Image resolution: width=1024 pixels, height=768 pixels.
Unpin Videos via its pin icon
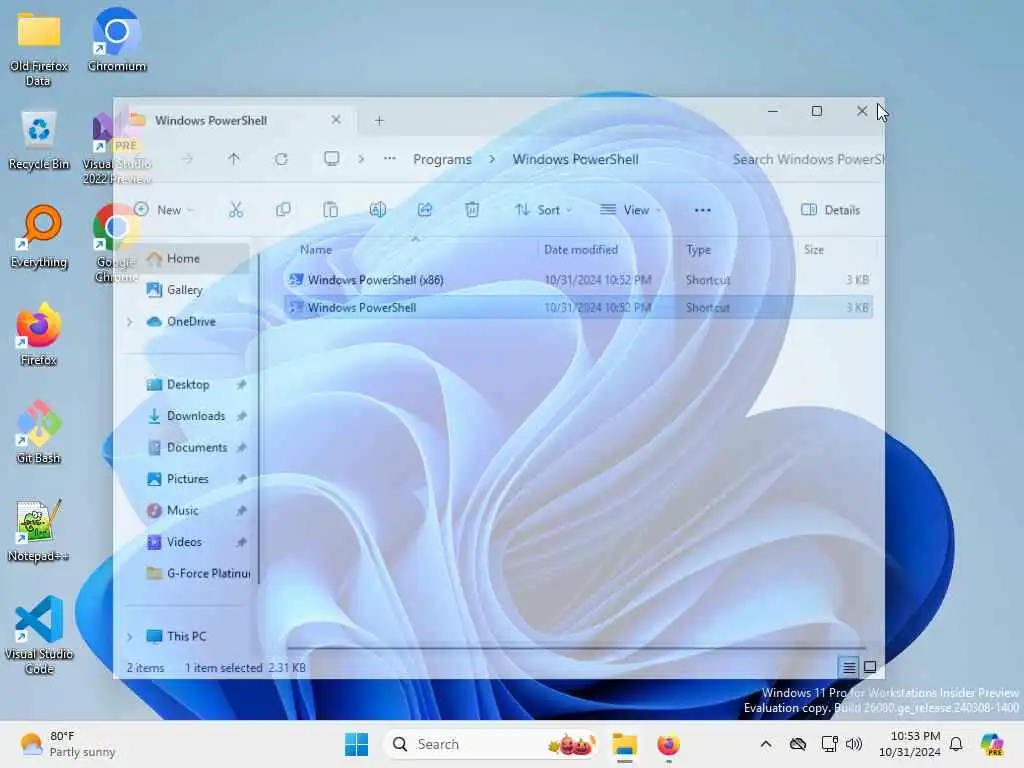pos(242,541)
